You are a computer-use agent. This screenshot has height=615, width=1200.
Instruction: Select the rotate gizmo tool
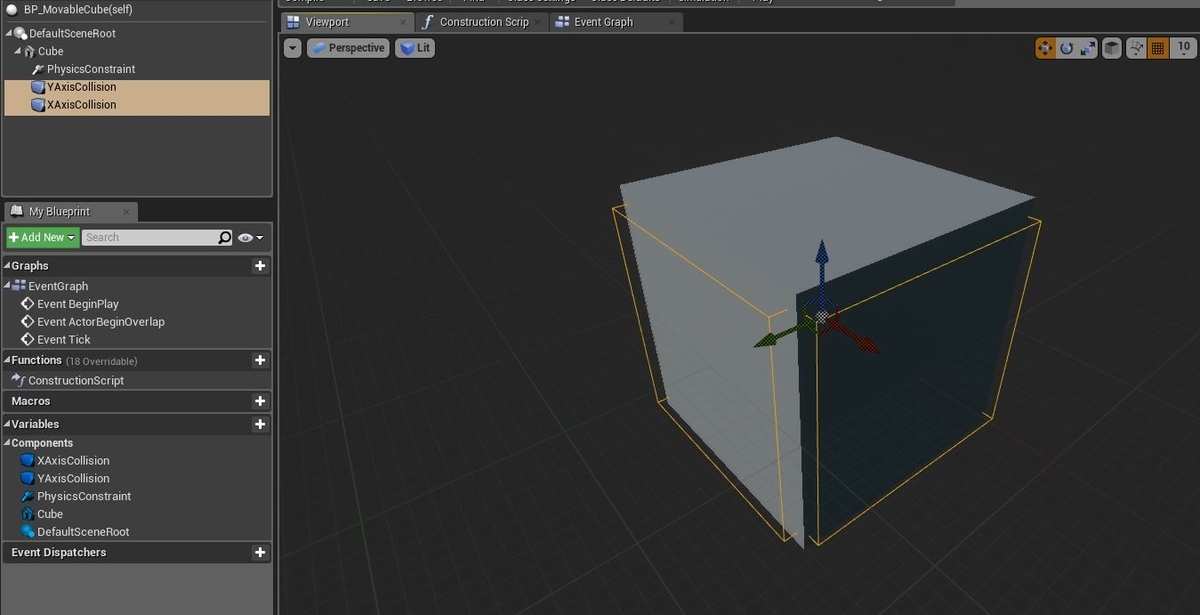click(x=1066, y=48)
